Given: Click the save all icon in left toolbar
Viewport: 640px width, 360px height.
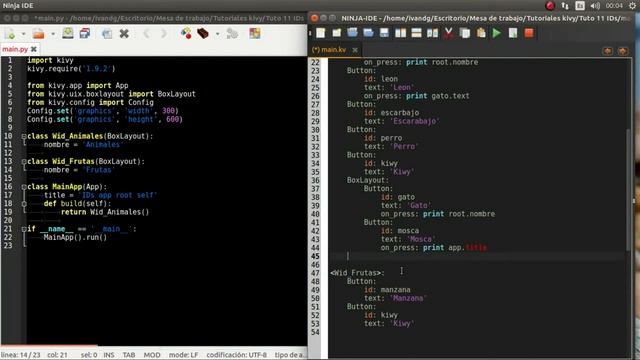Looking at the screenshot, I should click(85, 33).
